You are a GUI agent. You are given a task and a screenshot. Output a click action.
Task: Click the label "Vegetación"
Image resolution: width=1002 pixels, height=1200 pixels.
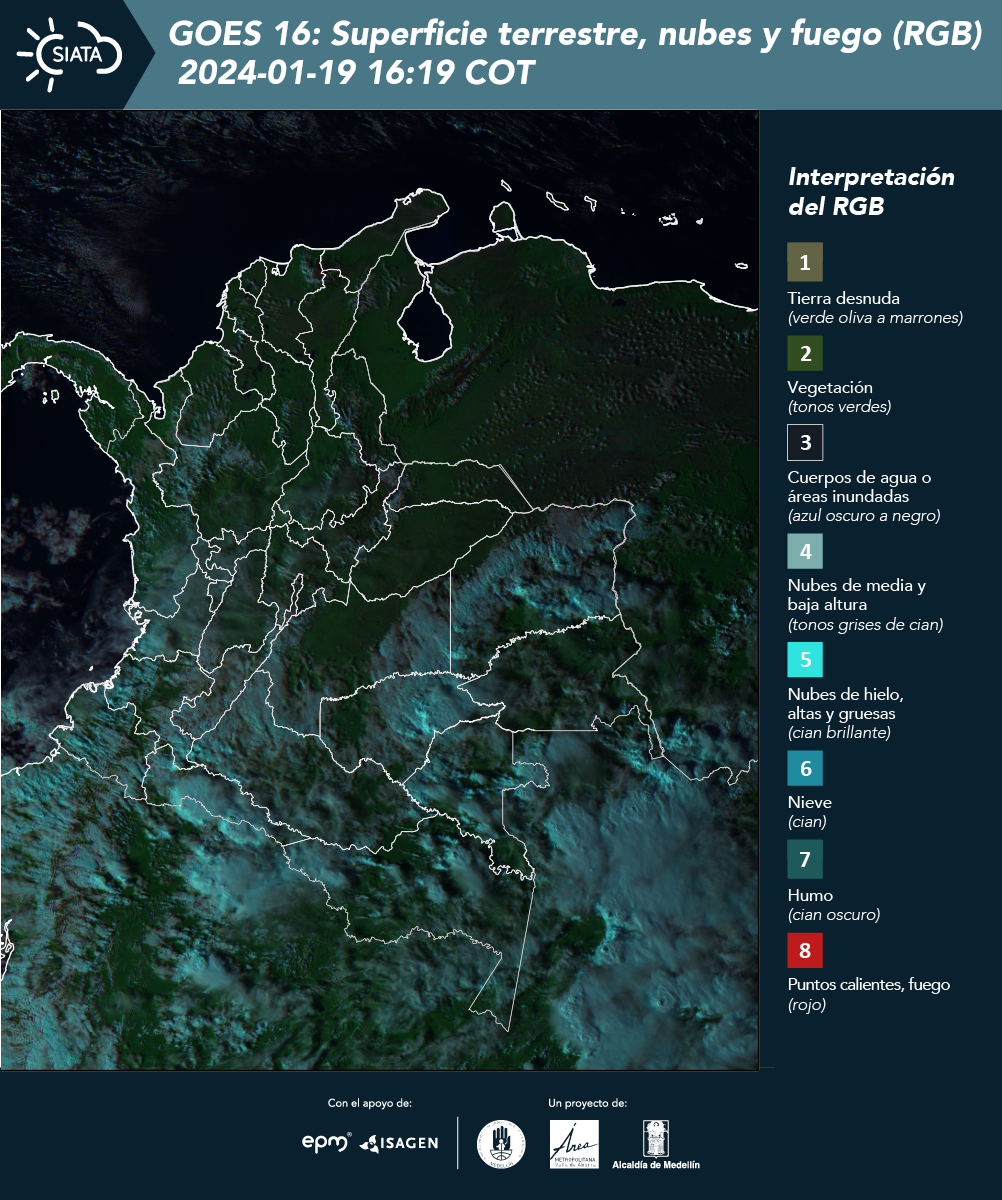coord(830,388)
